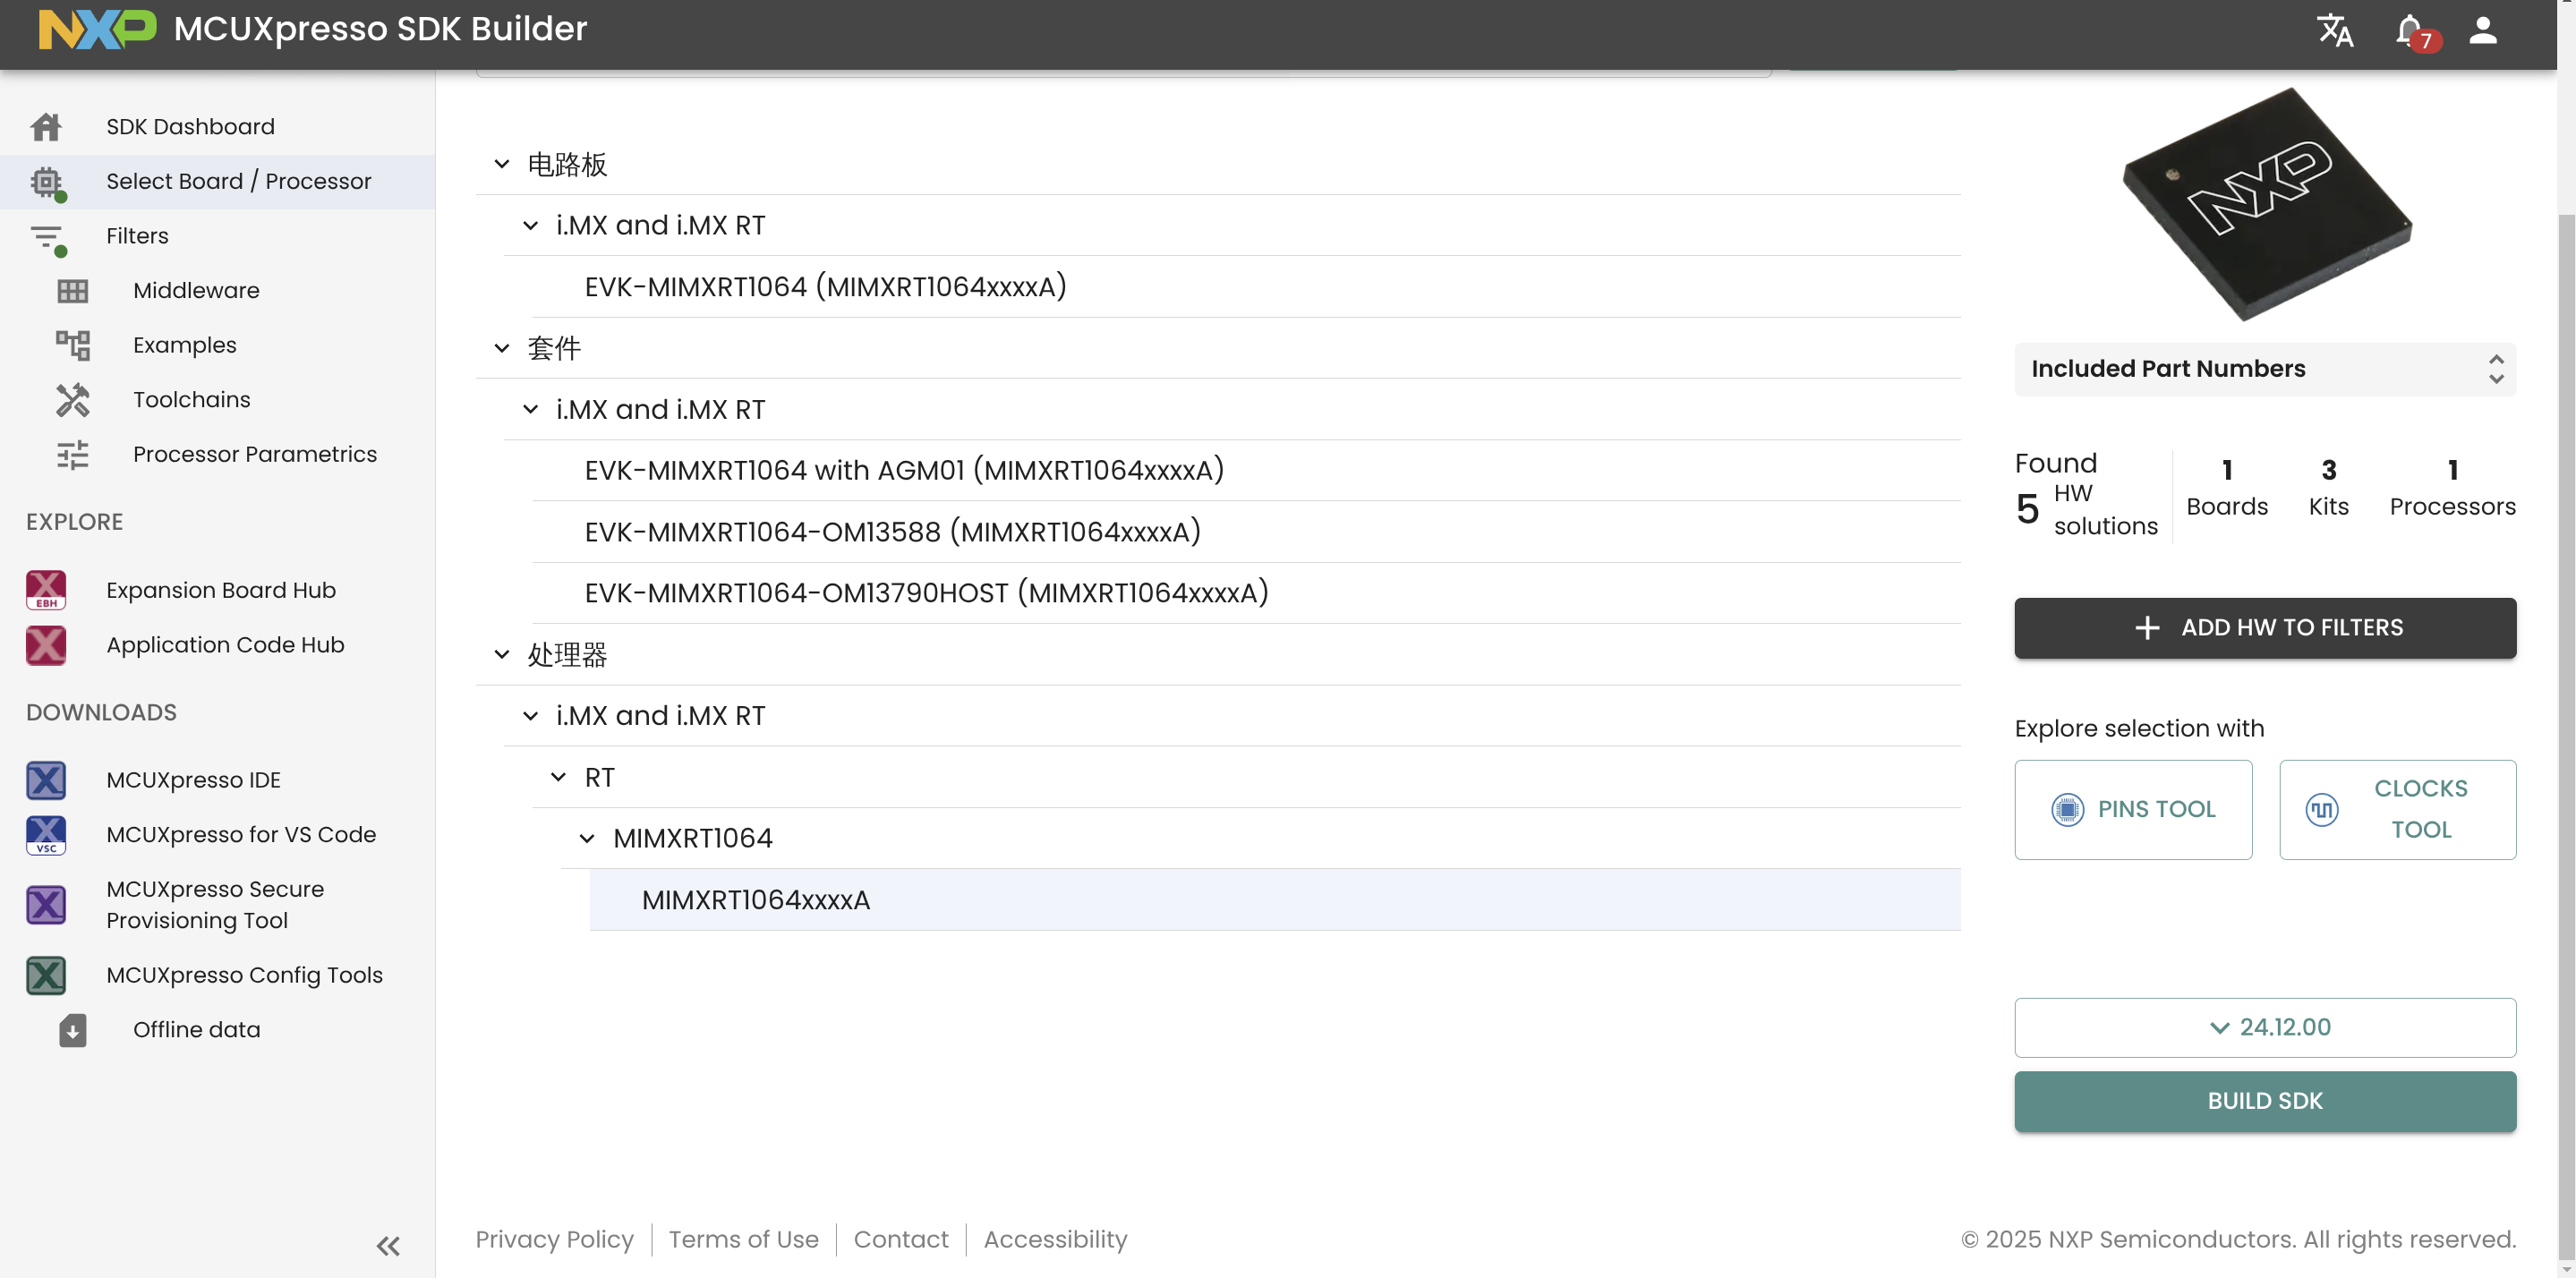The height and width of the screenshot is (1278, 2576).
Task: Click the MCUXpresso IDE icon
Action: (x=46, y=780)
